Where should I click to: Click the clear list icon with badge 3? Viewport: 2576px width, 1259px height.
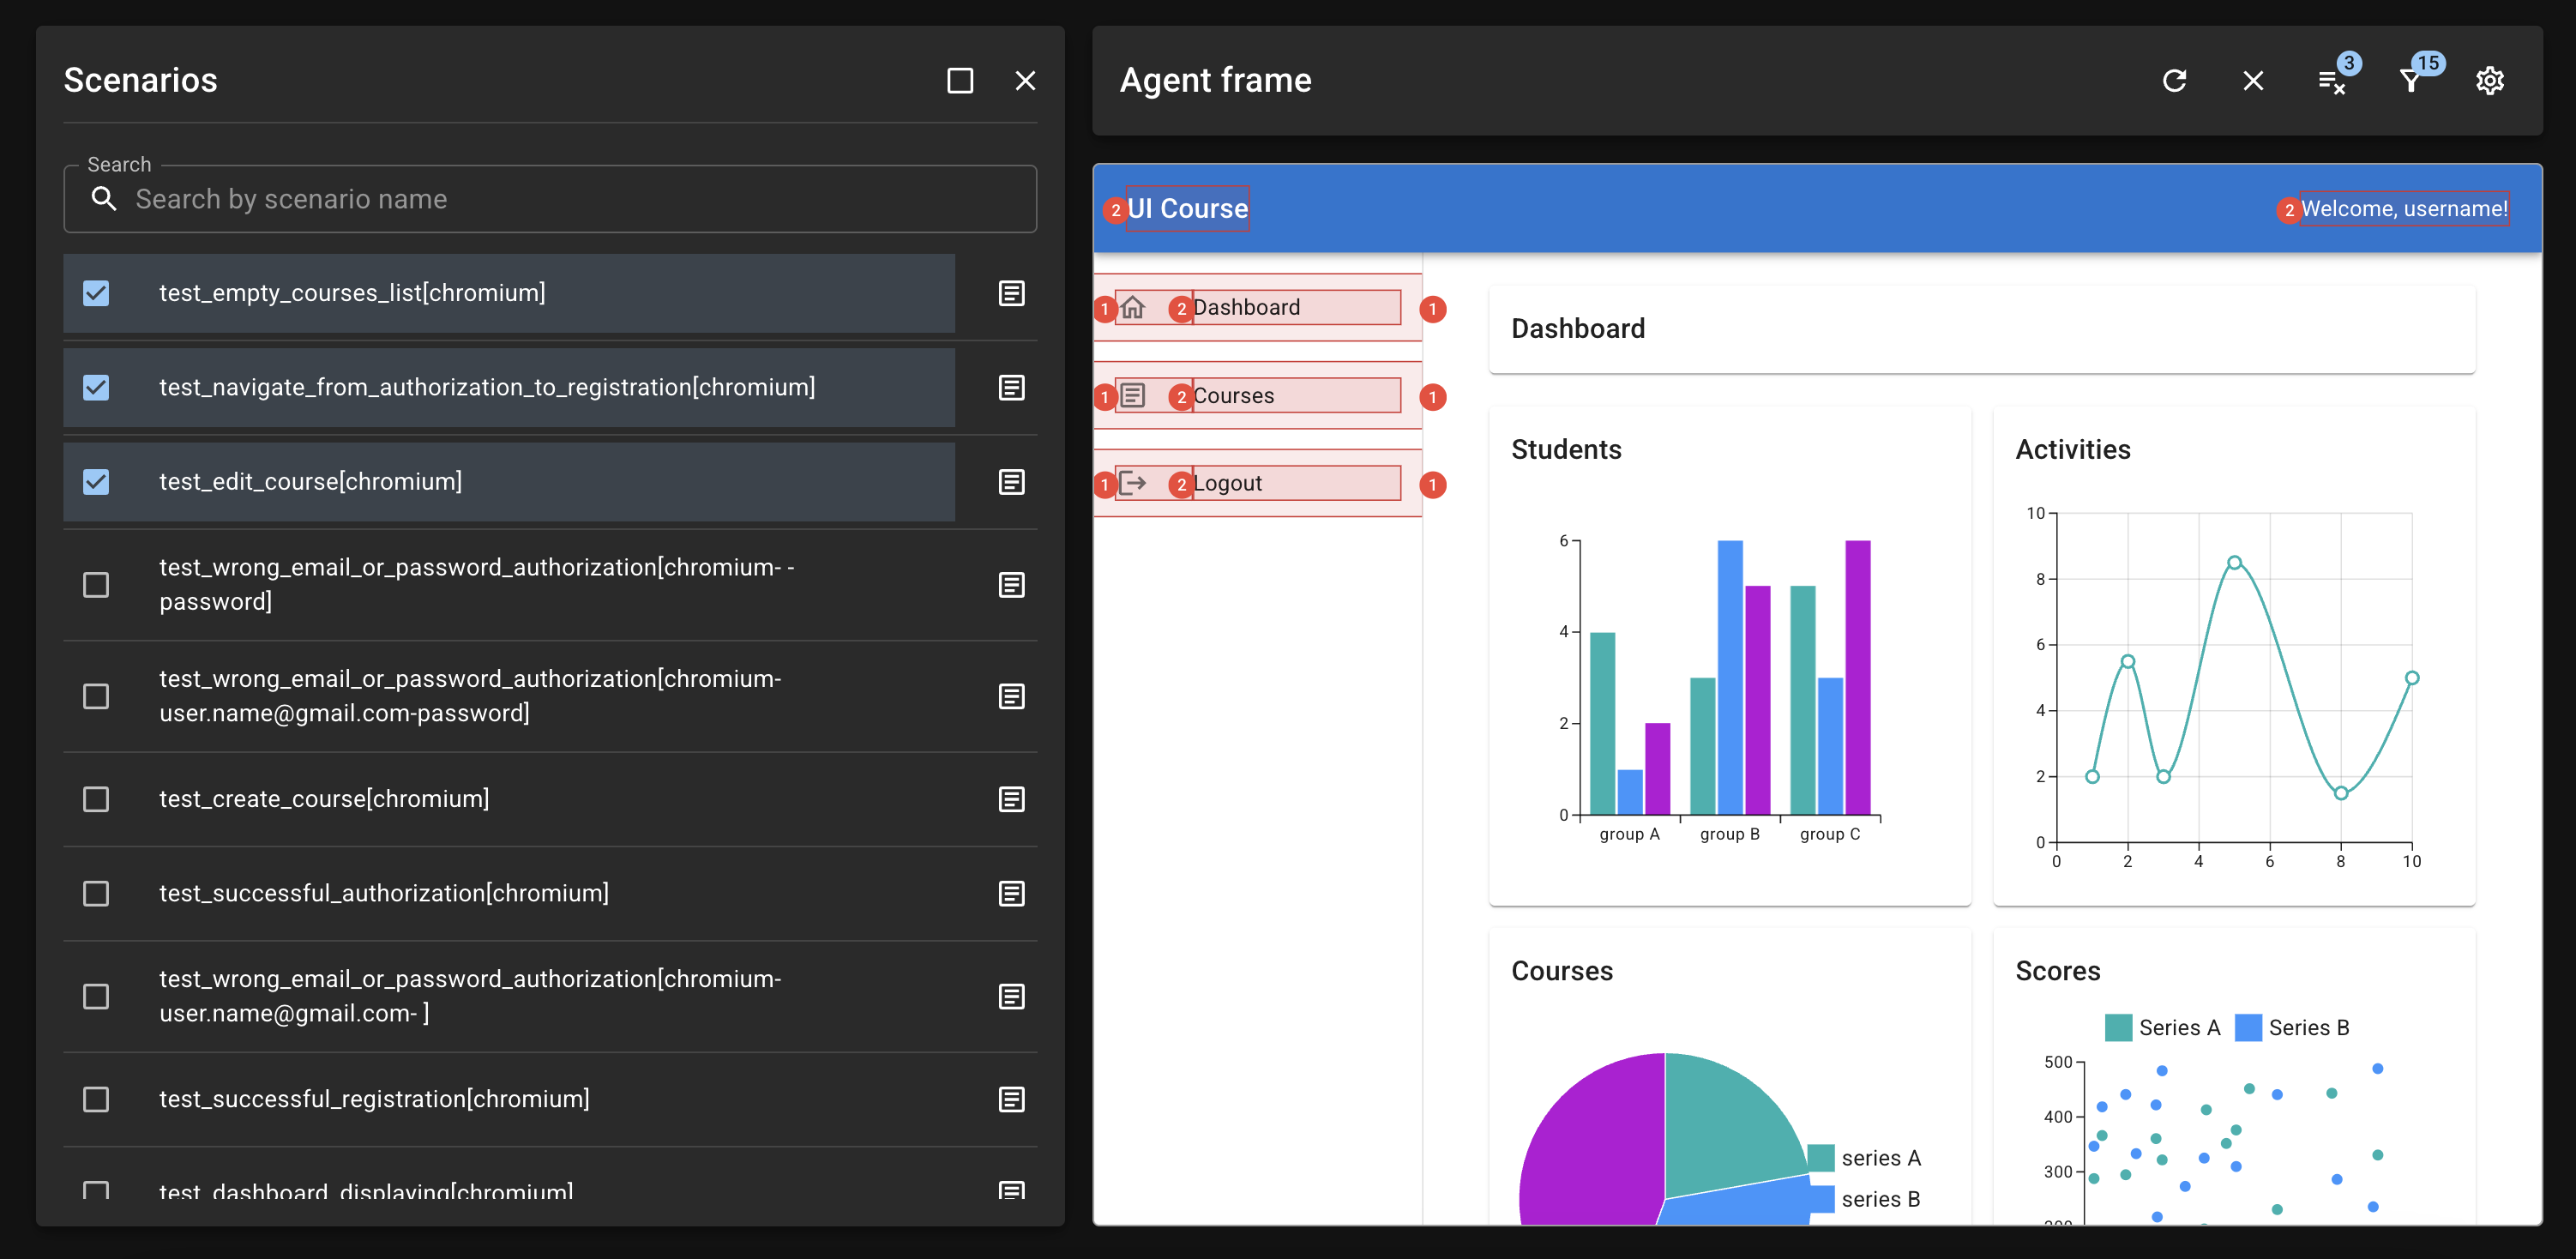(2332, 80)
